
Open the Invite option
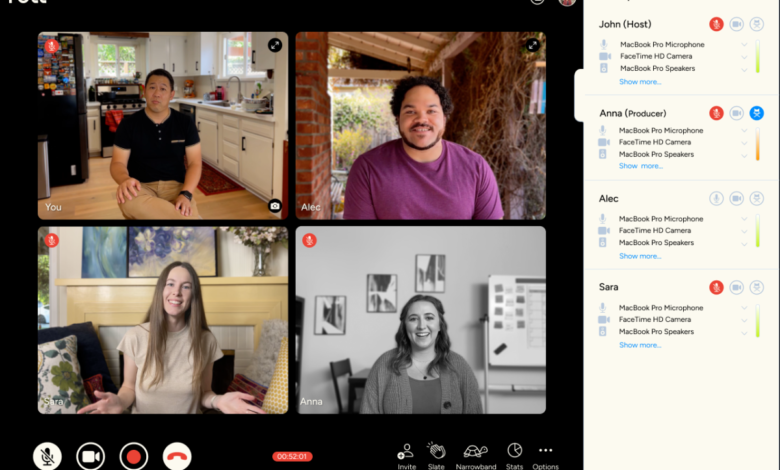click(x=406, y=456)
